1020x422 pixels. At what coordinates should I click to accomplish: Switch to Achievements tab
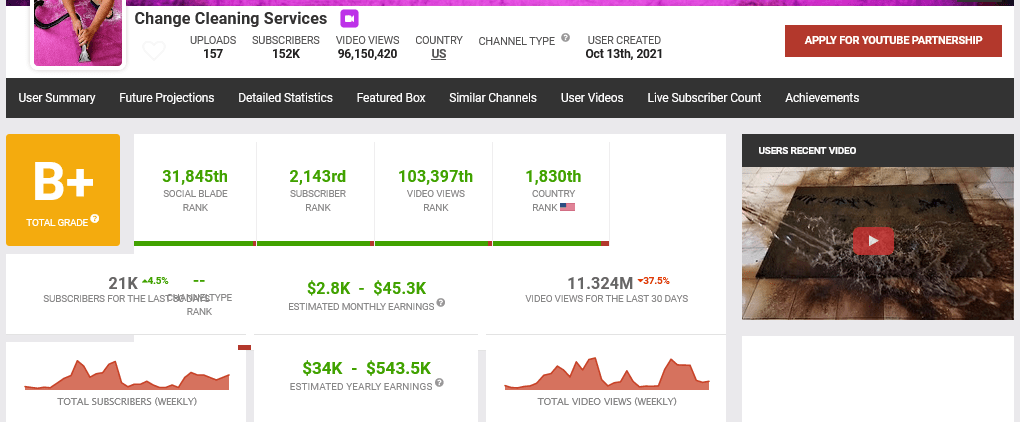[x=822, y=98]
